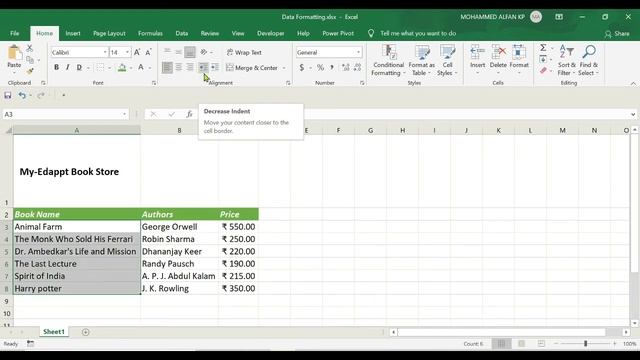Click the Share button

pyautogui.click(x=617, y=33)
